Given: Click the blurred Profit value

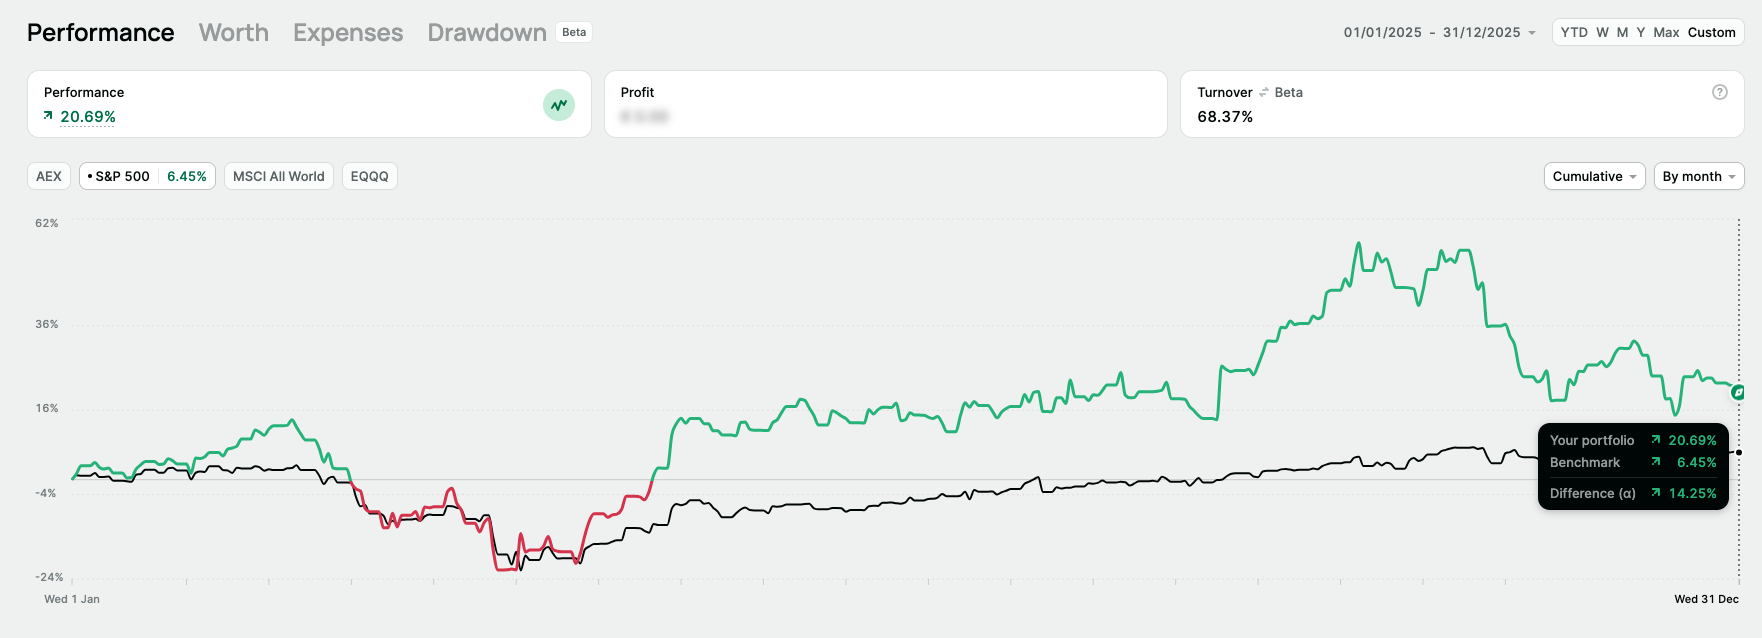Looking at the screenshot, I should coord(644,116).
